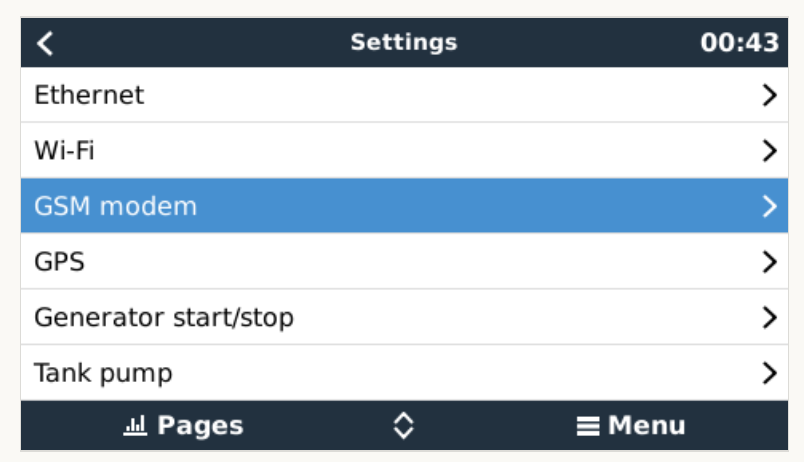The width and height of the screenshot is (804, 462).
Task: Click the Generator start/stop chevron arrow
Action: [769, 317]
